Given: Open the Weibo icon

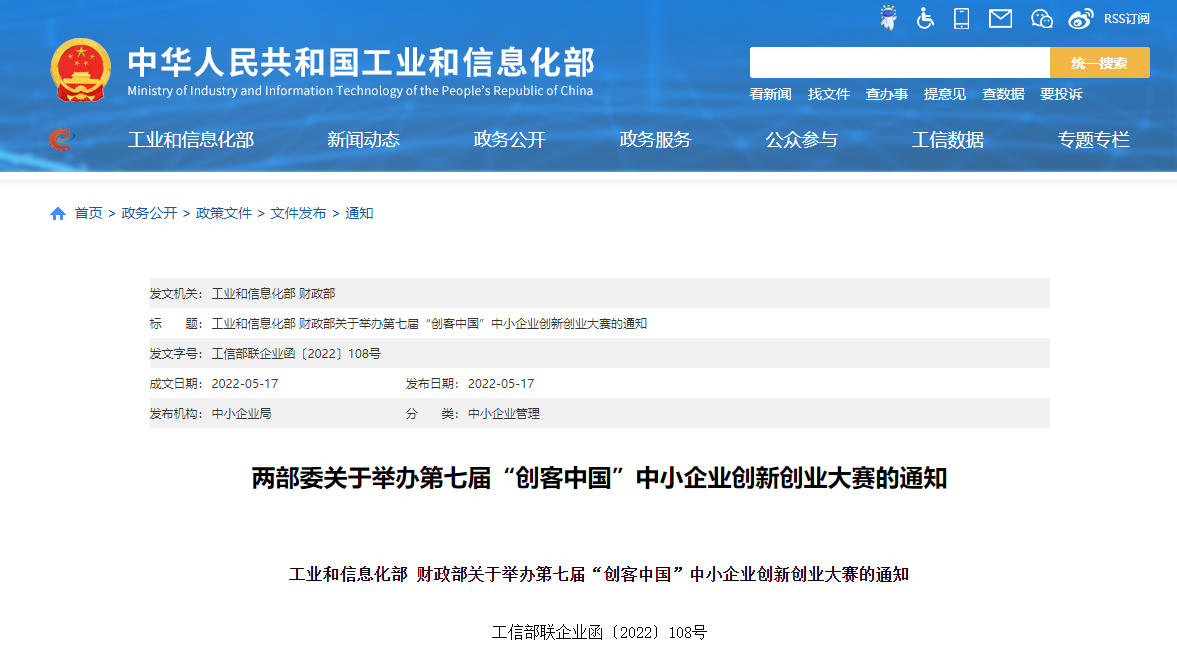Looking at the screenshot, I should pyautogui.click(x=1080, y=18).
